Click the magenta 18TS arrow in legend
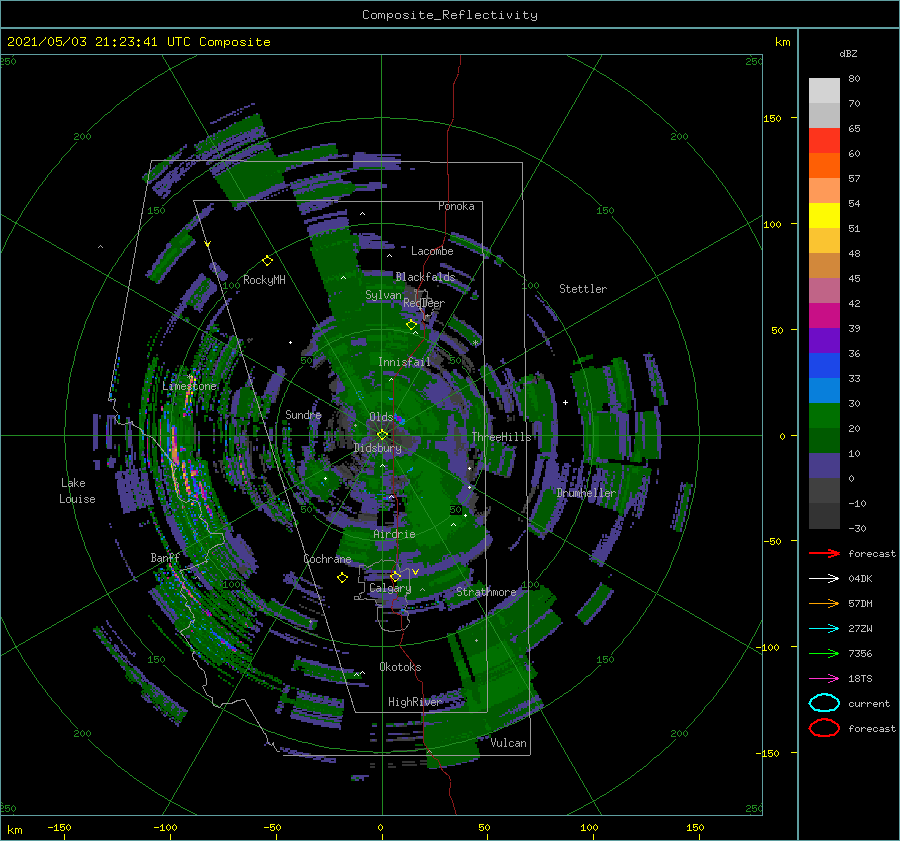This screenshot has width=900, height=841. coord(824,678)
